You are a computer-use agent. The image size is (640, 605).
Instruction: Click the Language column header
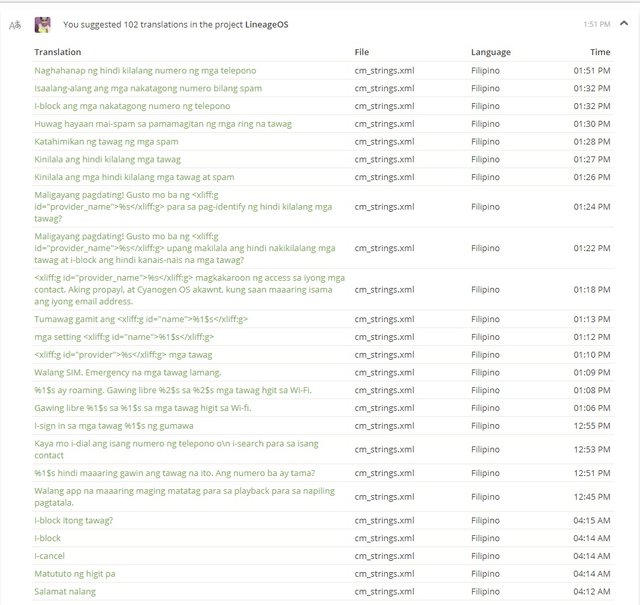coord(490,52)
